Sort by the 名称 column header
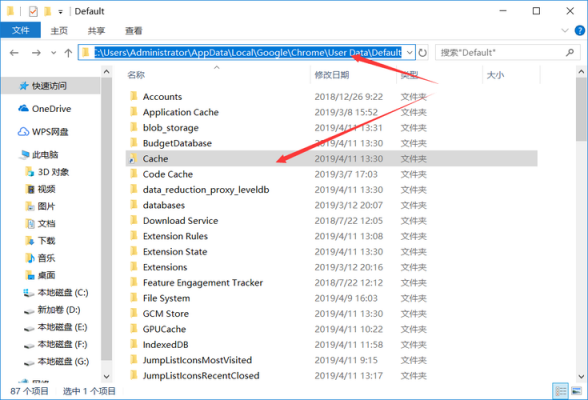 coord(136,75)
